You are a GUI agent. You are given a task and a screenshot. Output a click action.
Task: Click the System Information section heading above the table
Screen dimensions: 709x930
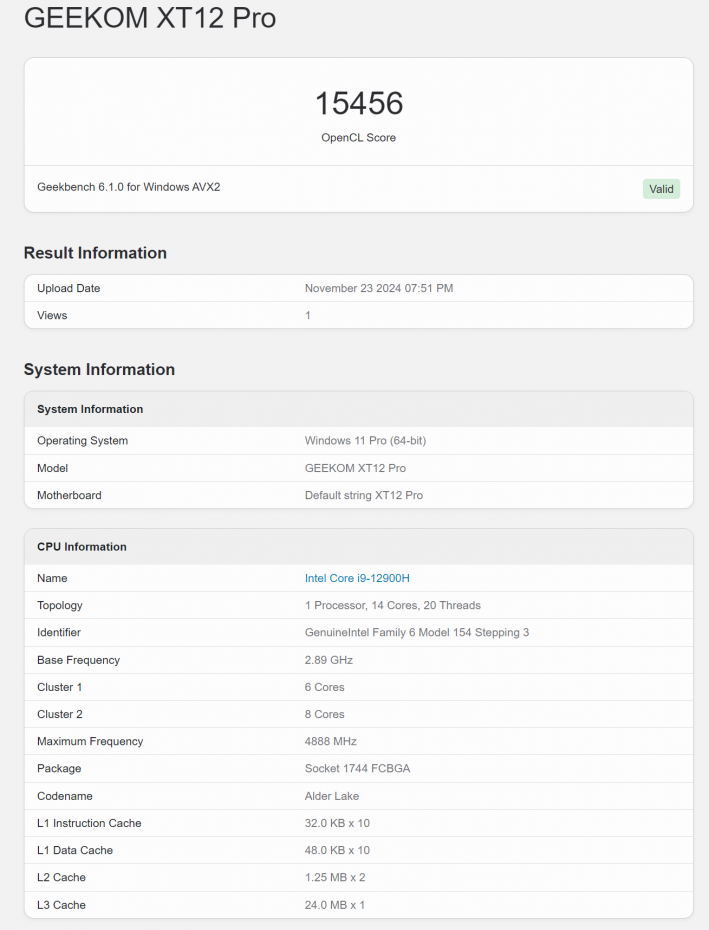pos(99,370)
